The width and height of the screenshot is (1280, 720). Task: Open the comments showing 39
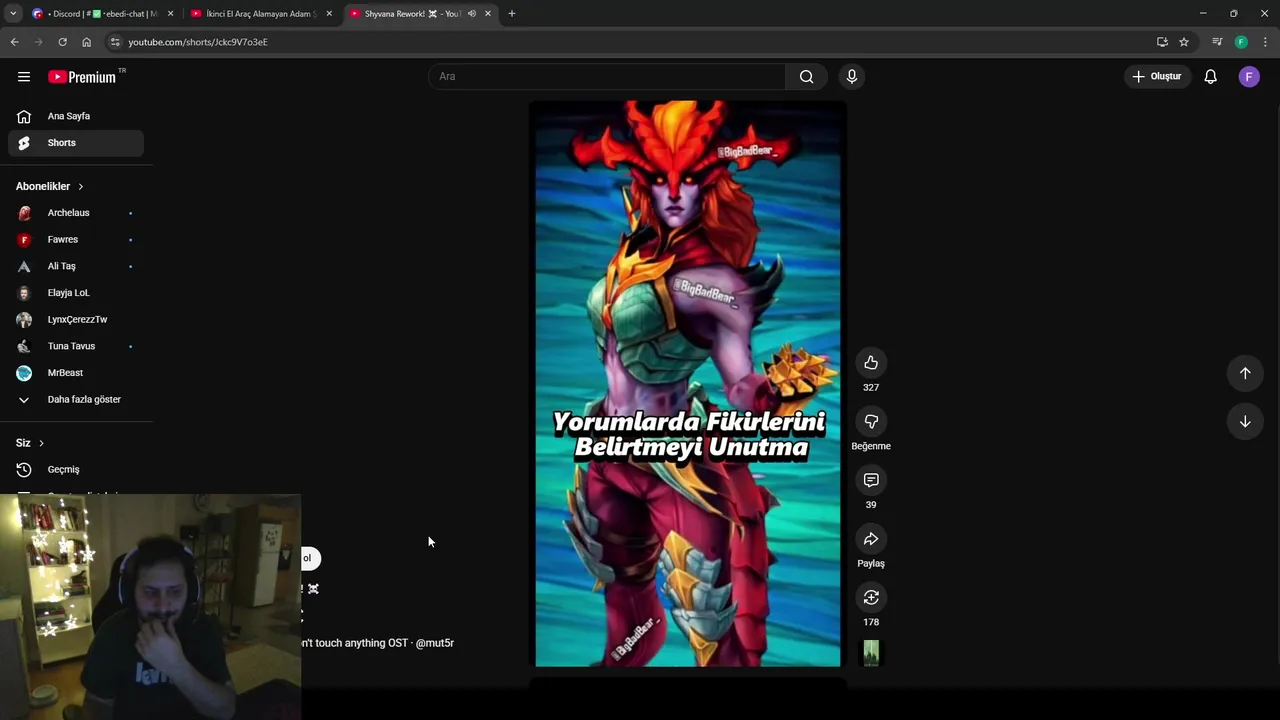click(x=871, y=481)
